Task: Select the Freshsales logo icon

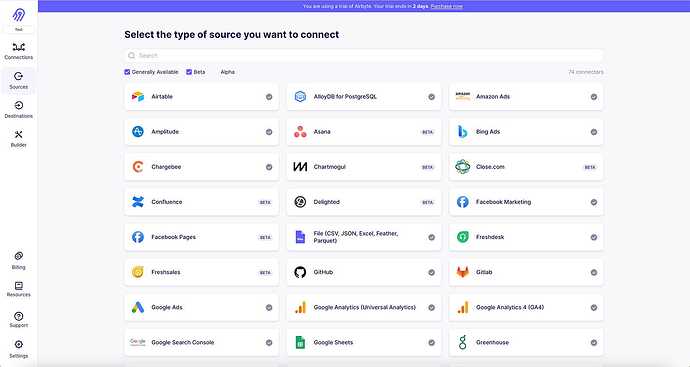Action: 138,272
